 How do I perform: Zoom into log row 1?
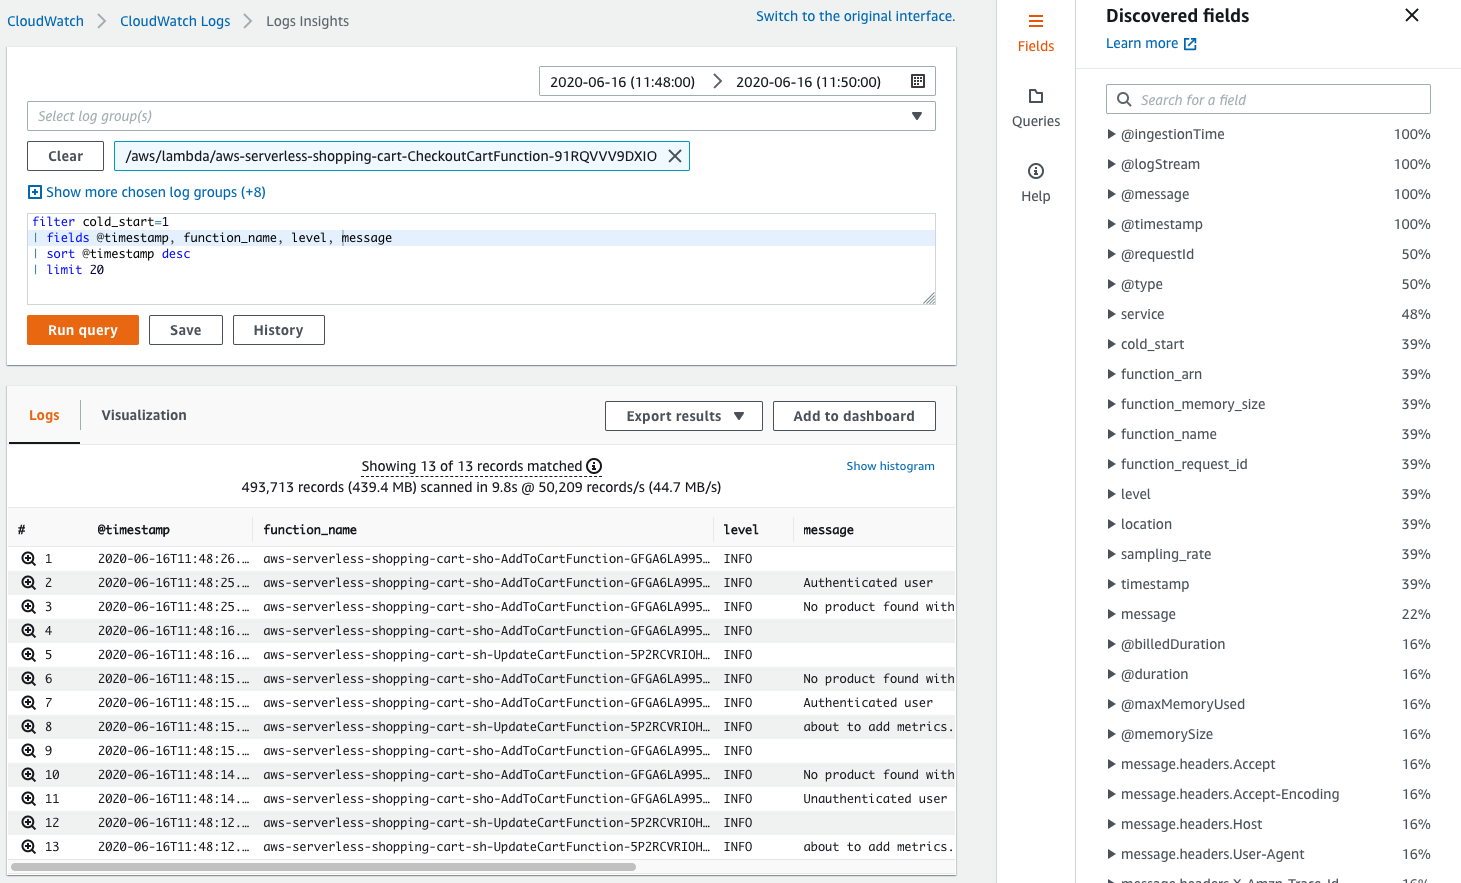pos(29,559)
